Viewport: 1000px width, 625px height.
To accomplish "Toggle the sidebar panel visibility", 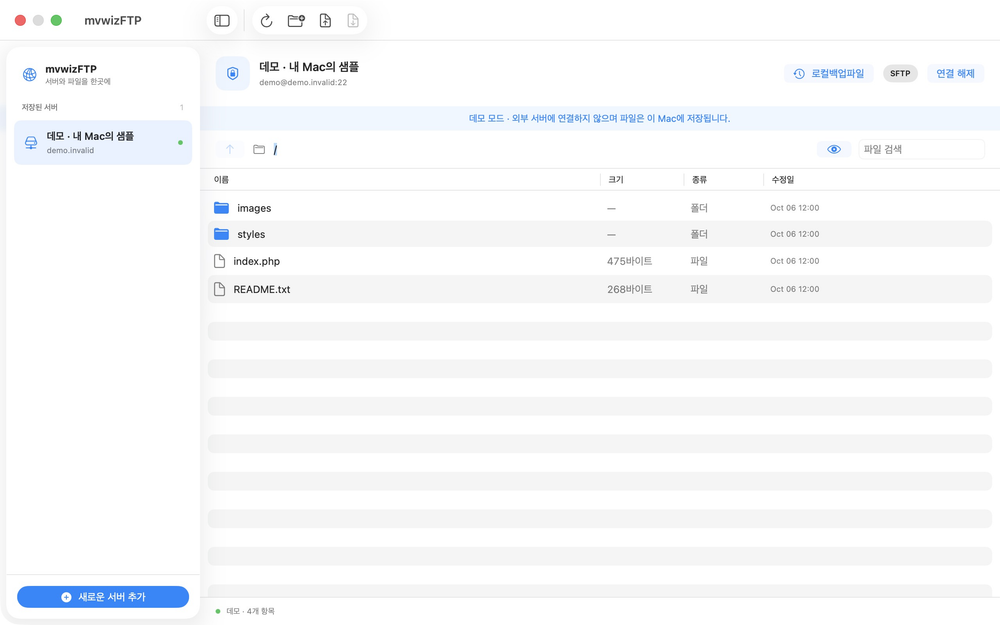I will click(222, 20).
